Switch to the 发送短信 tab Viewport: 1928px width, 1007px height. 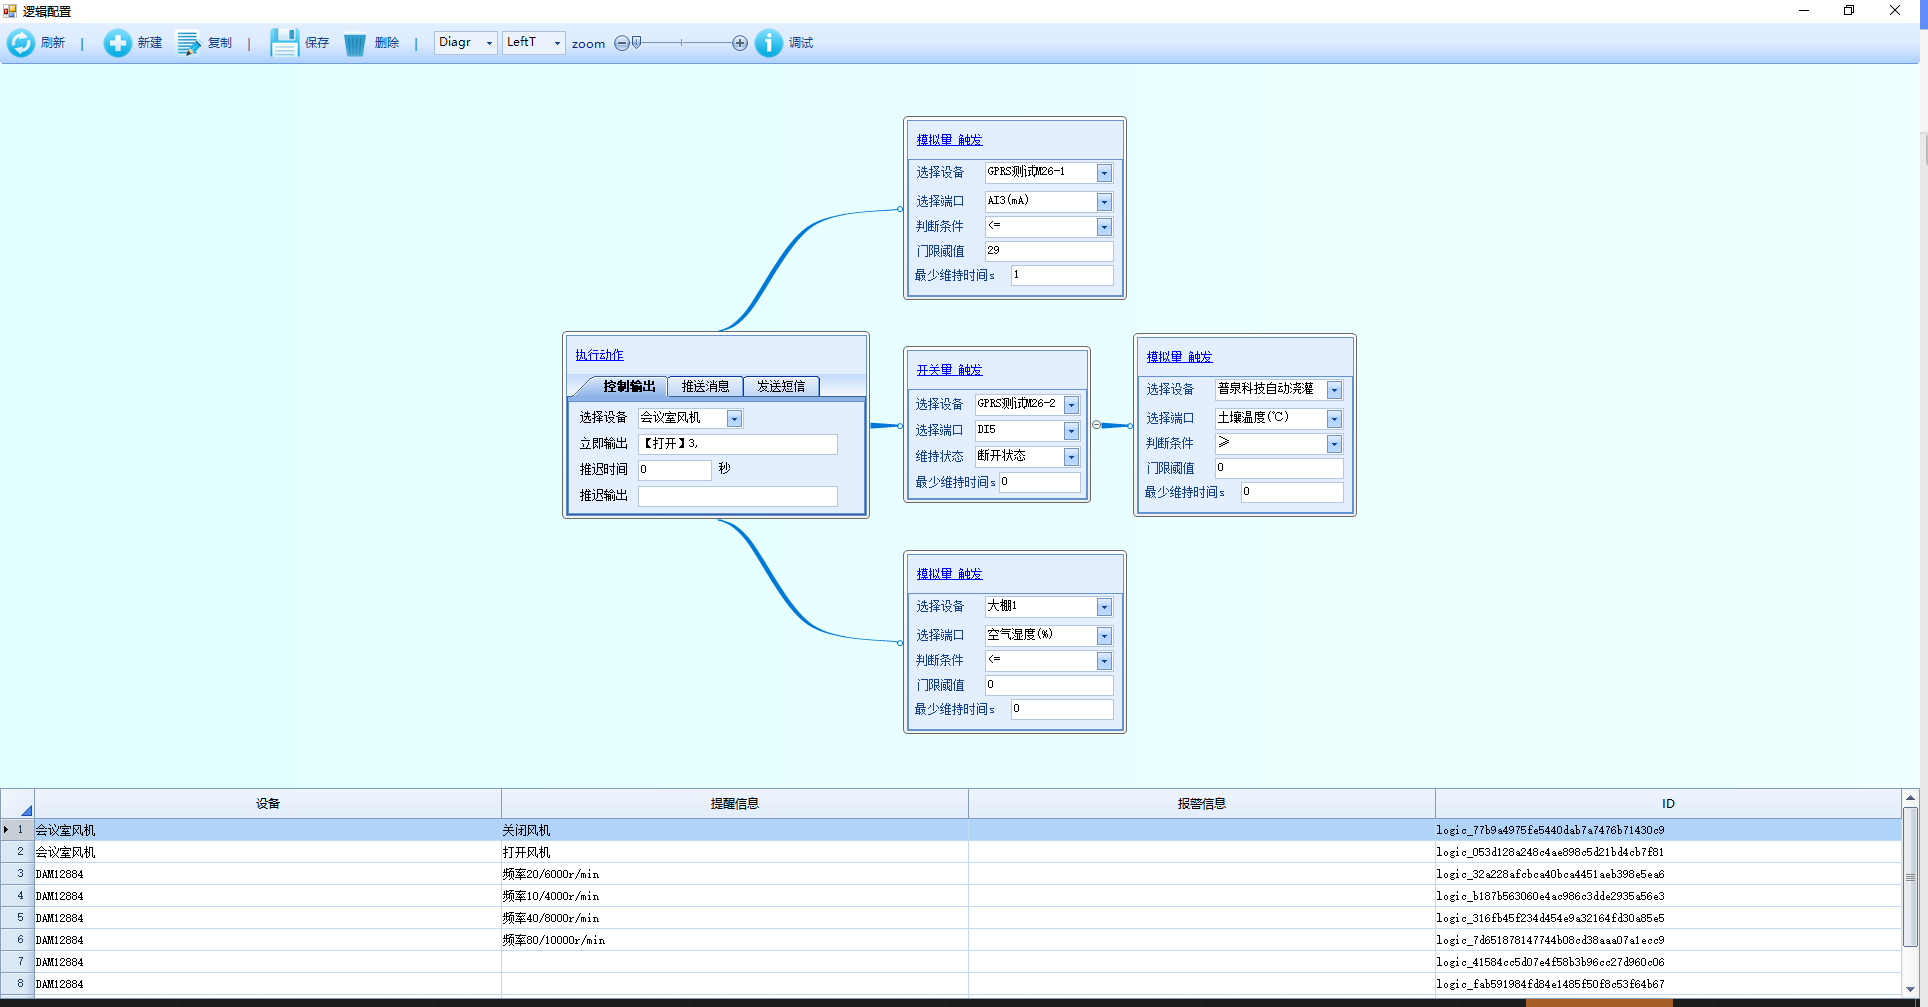click(x=780, y=386)
